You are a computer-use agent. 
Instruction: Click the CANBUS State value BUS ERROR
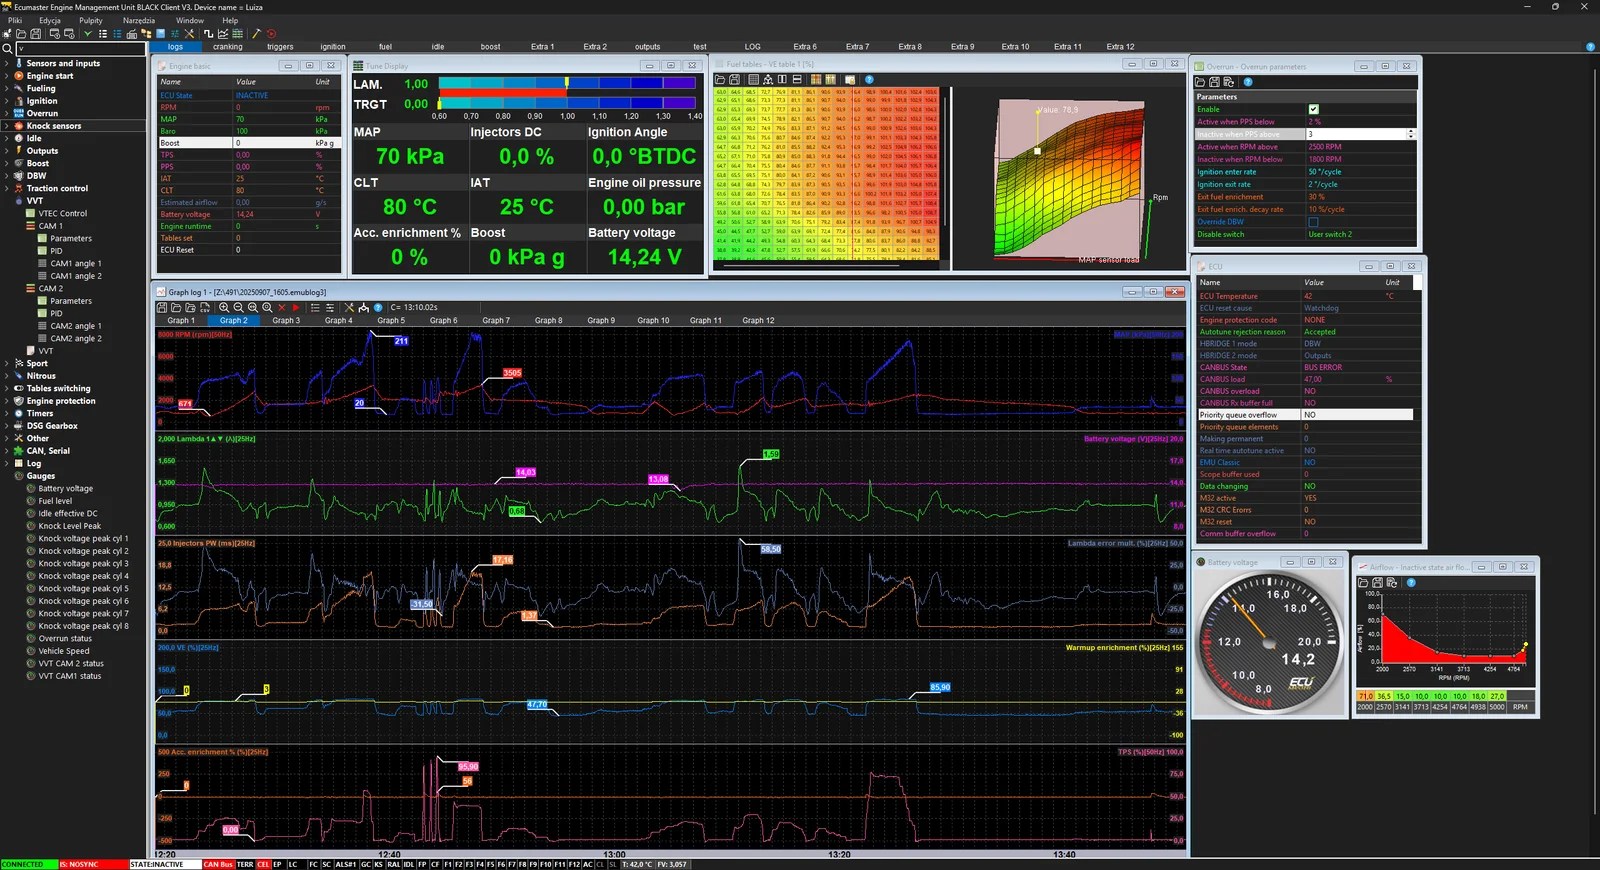1323,368
